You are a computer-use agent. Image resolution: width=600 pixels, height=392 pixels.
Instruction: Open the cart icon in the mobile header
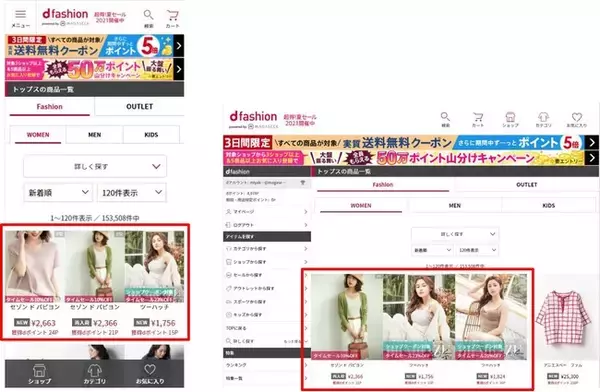tap(172, 18)
